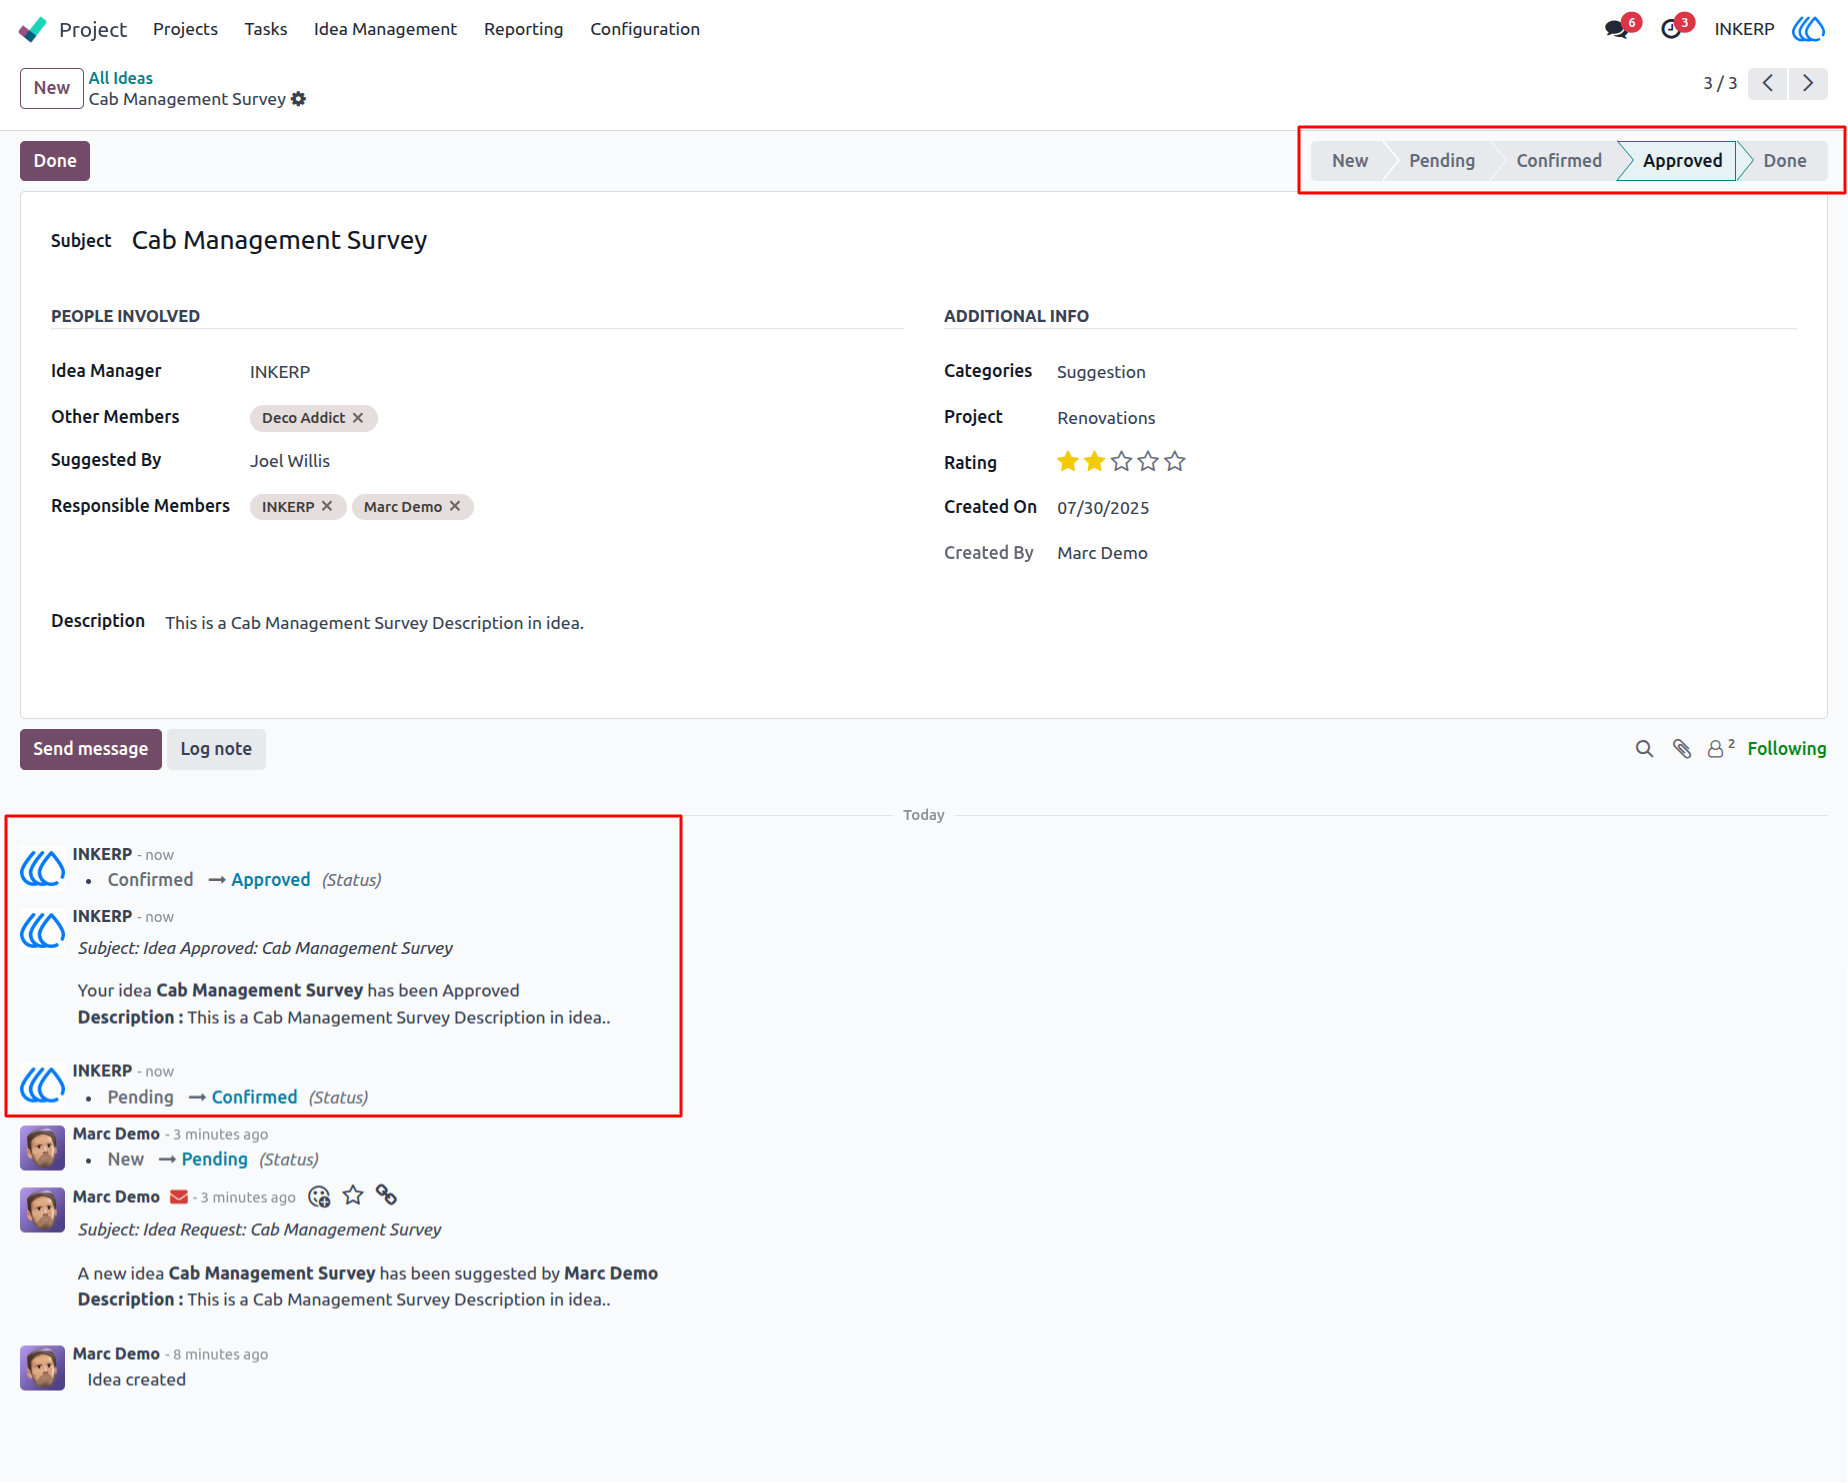Image resolution: width=1848 pixels, height=1483 pixels.
Task: Show followers list icon
Action: click(1720, 748)
